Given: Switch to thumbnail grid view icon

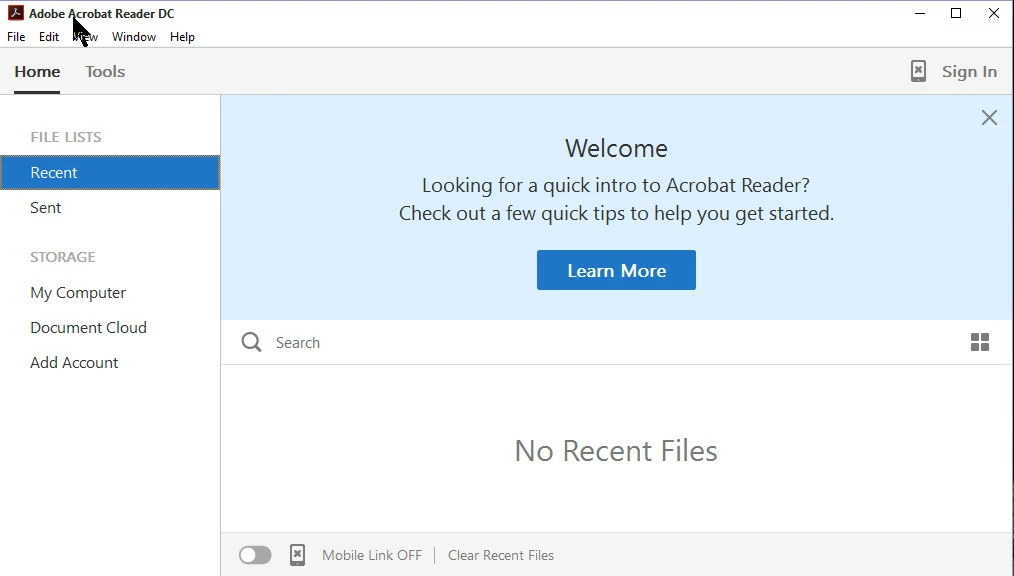Looking at the screenshot, I should point(980,342).
